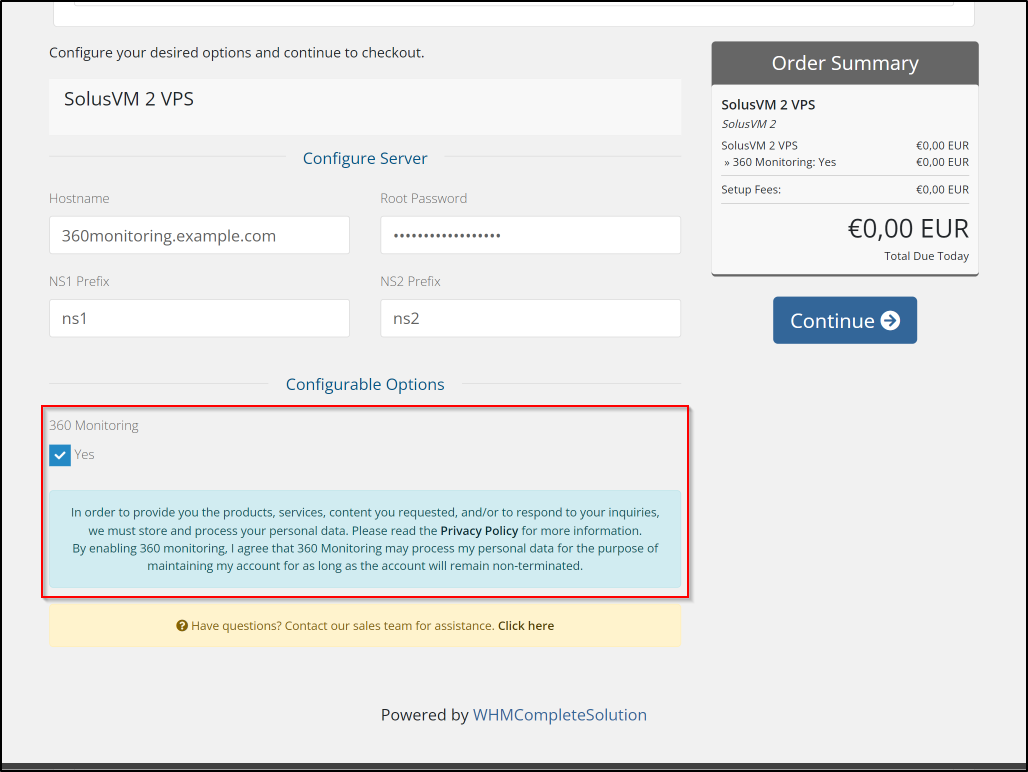Image resolution: width=1028 pixels, height=772 pixels.
Task: Click the Continue button
Action: pyautogui.click(x=844, y=320)
